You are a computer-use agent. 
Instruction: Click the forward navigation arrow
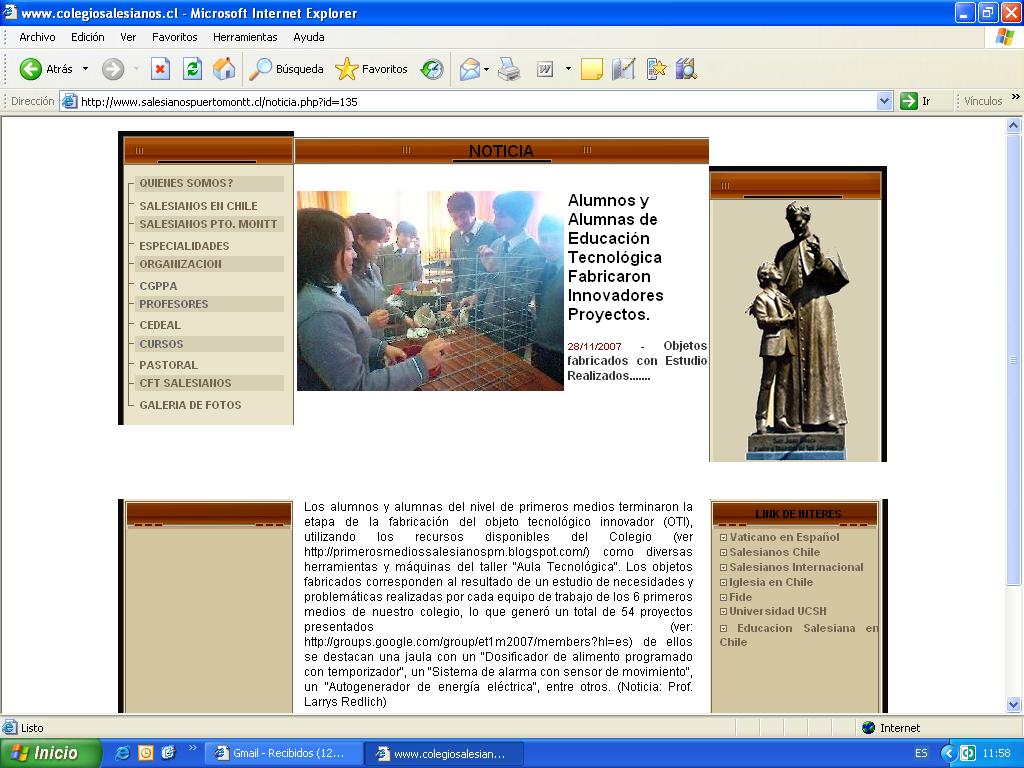[x=113, y=69]
